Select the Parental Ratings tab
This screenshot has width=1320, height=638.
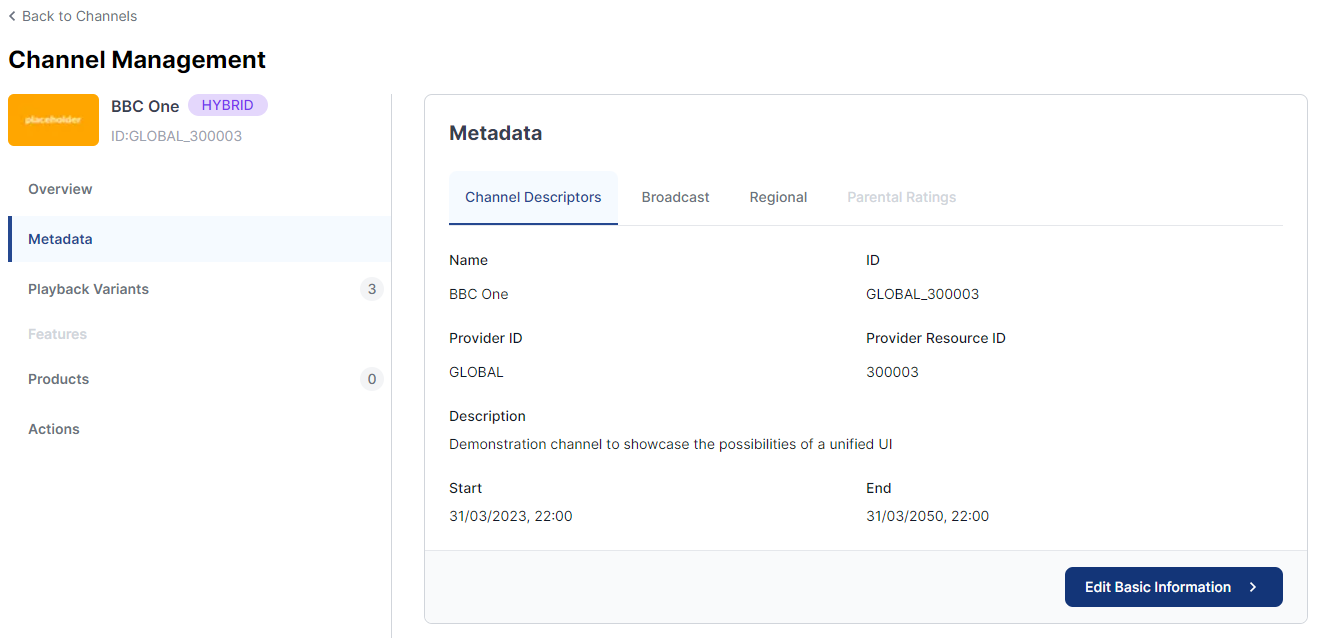(x=901, y=196)
